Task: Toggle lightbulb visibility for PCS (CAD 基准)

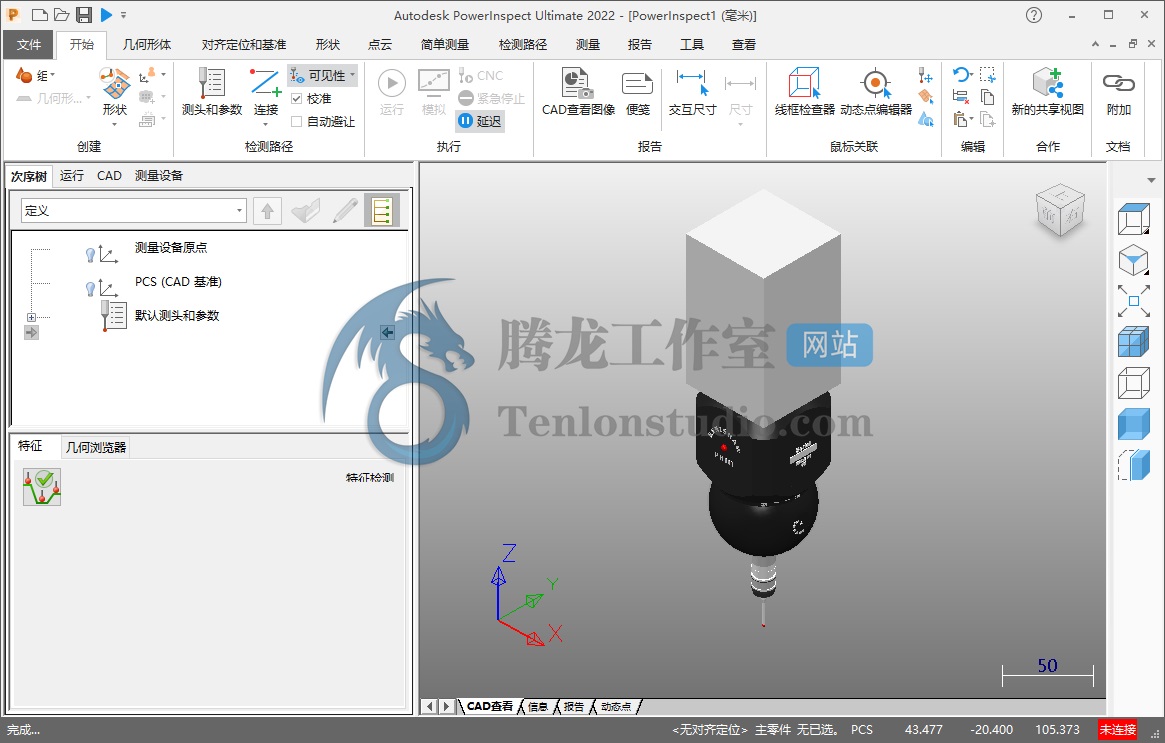Action: coord(91,288)
